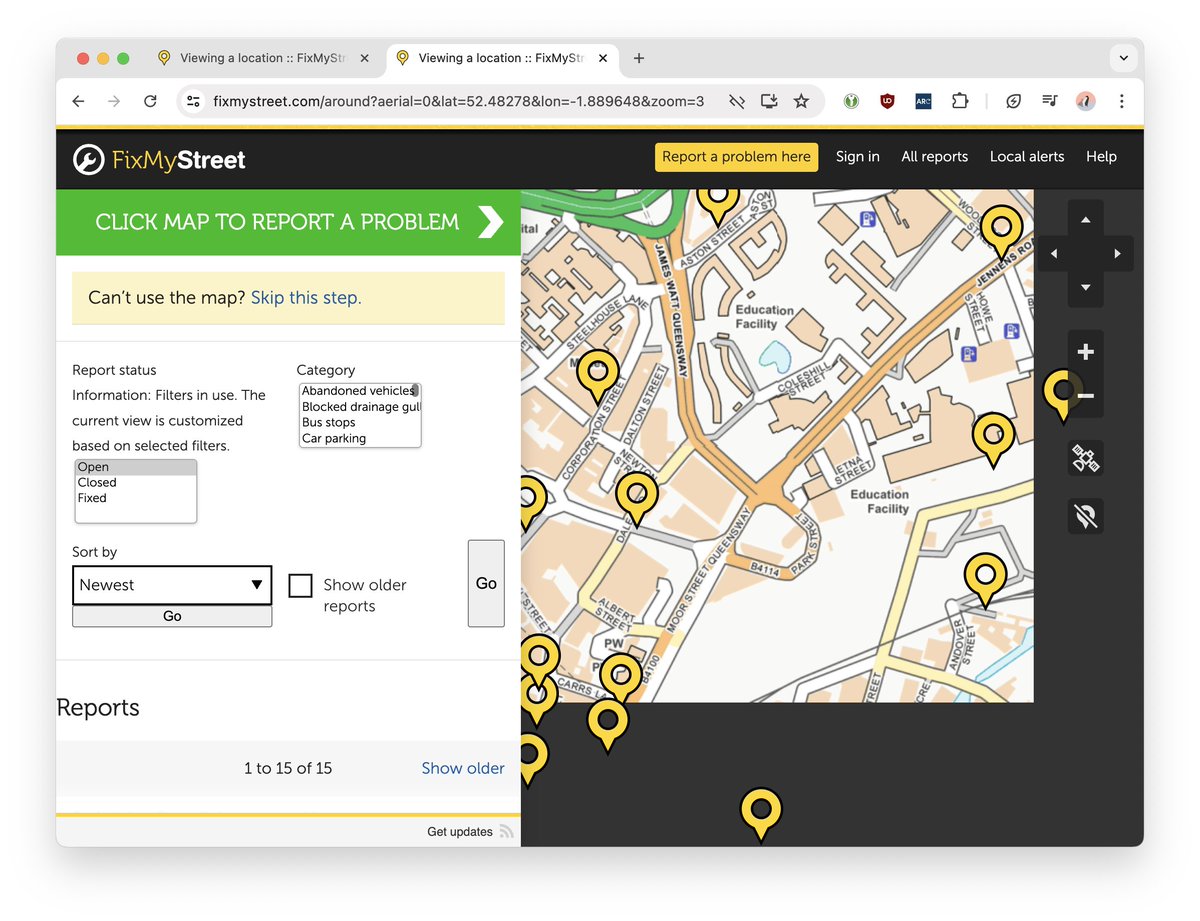This screenshot has width=1200, height=921.
Task: Click the Click map to report a problem banner
Action: (x=288, y=222)
